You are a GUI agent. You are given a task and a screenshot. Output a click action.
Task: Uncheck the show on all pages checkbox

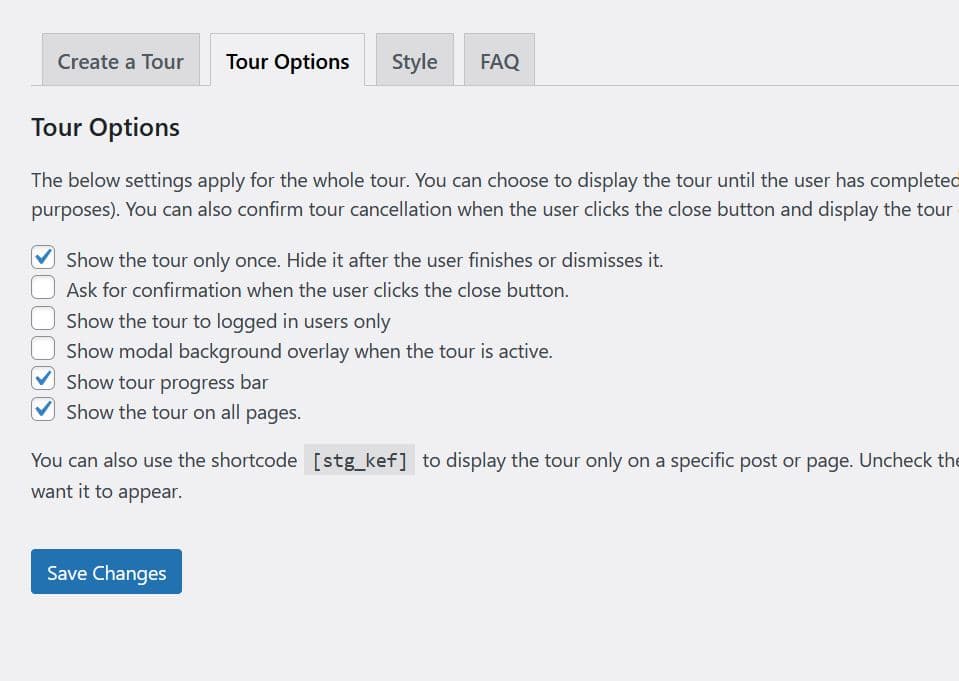pos(43,410)
